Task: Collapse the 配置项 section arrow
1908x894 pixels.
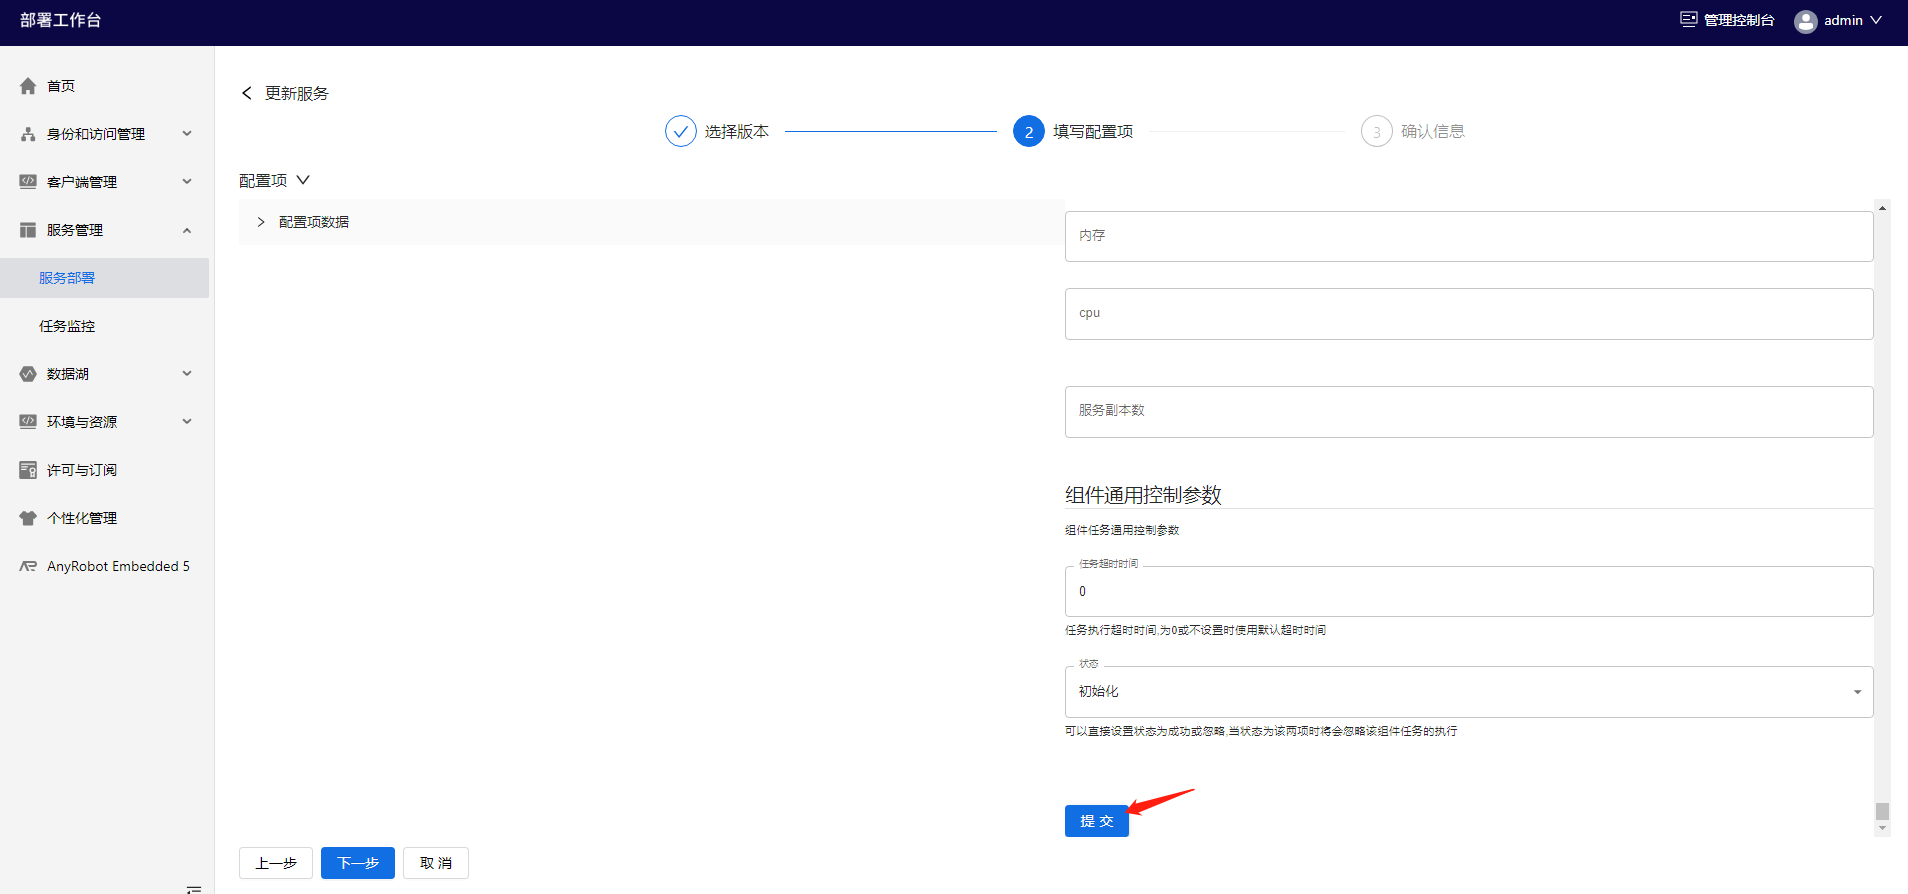Action: click(303, 180)
